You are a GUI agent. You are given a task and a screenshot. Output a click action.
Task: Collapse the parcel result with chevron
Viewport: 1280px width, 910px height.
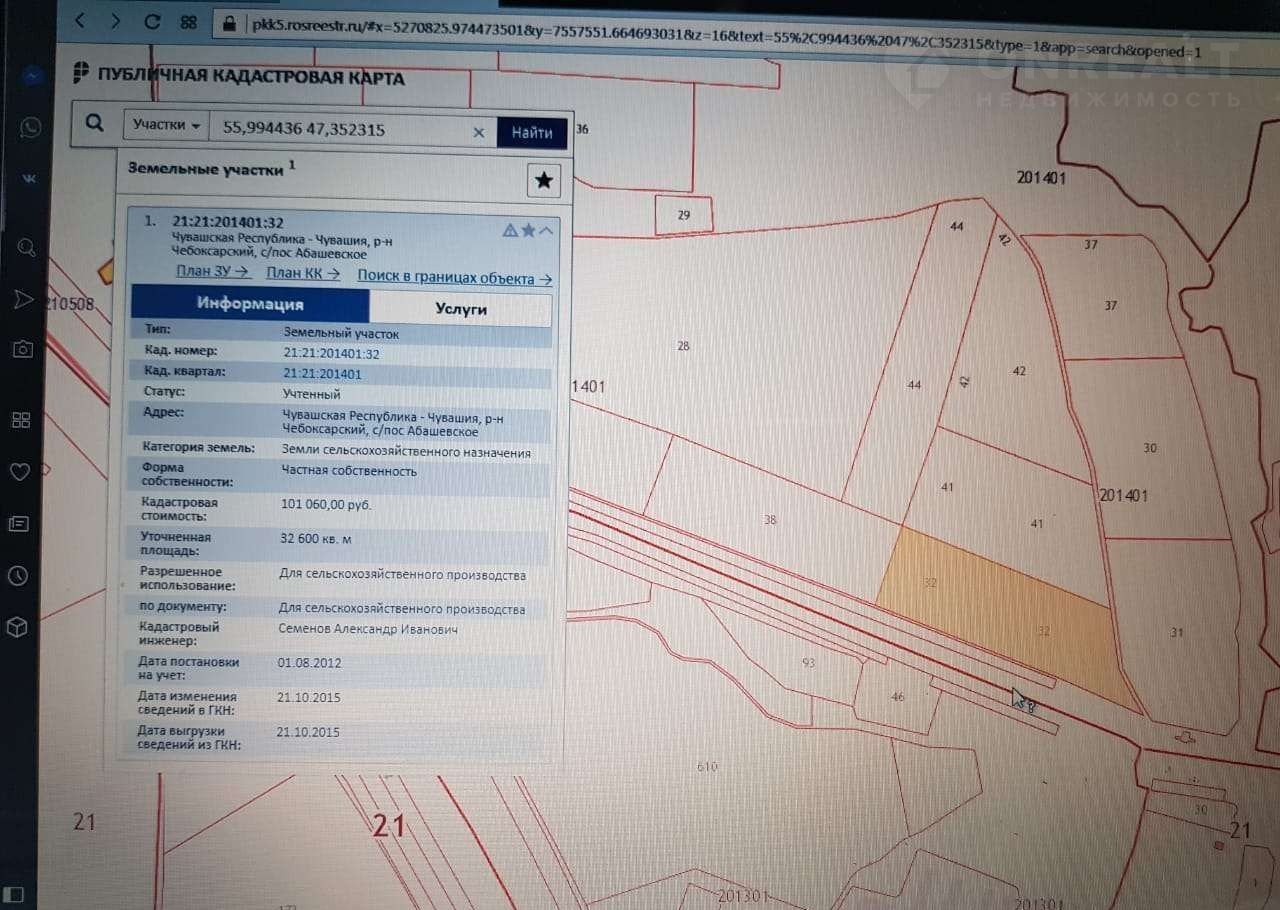click(546, 231)
